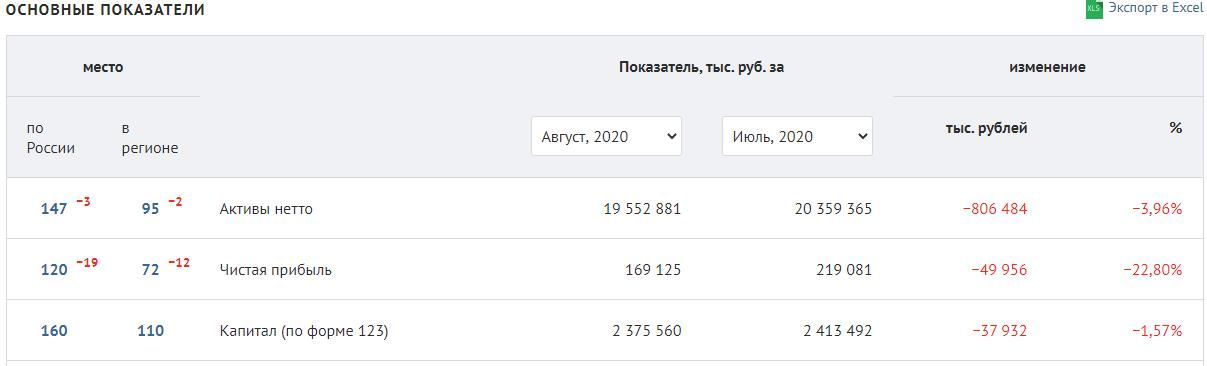
Task: Select the Капитал (по форме 123) label
Action: pyautogui.click(x=304, y=331)
